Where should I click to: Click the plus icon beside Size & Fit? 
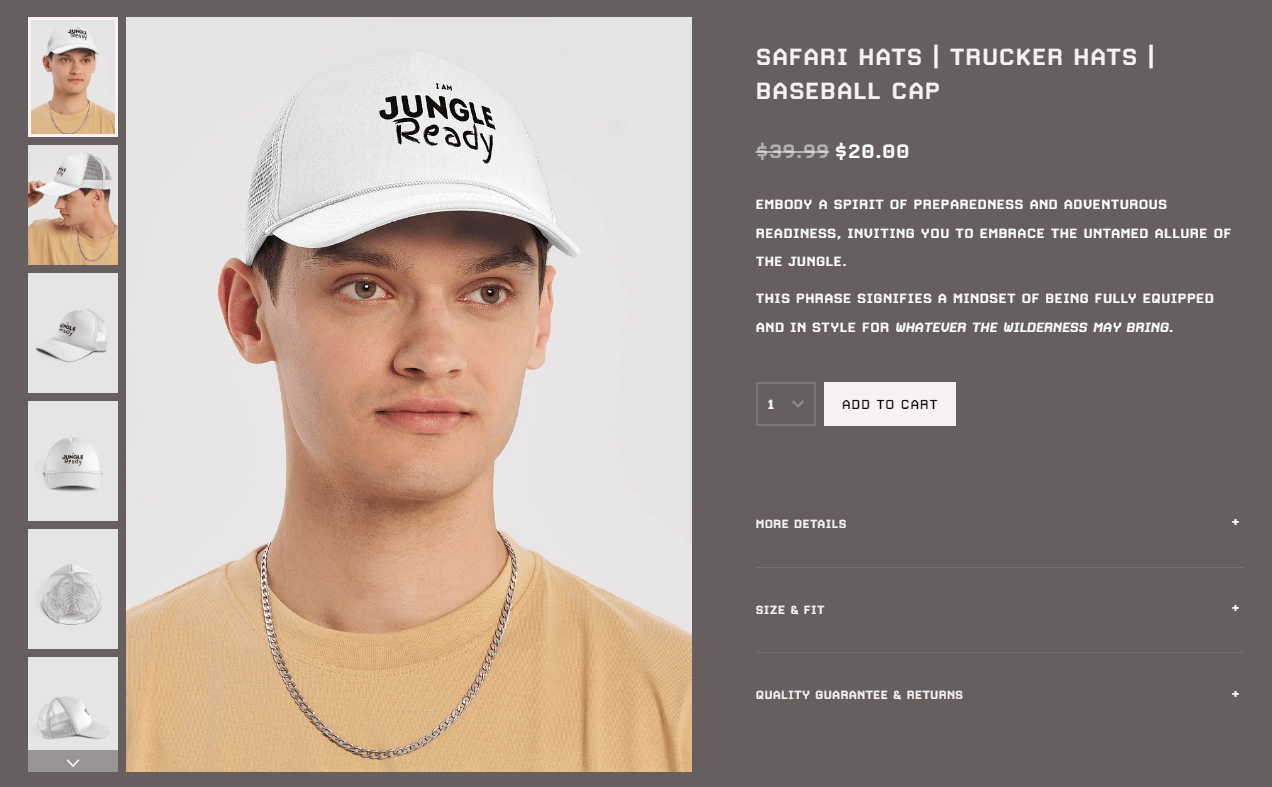(1235, 609)
